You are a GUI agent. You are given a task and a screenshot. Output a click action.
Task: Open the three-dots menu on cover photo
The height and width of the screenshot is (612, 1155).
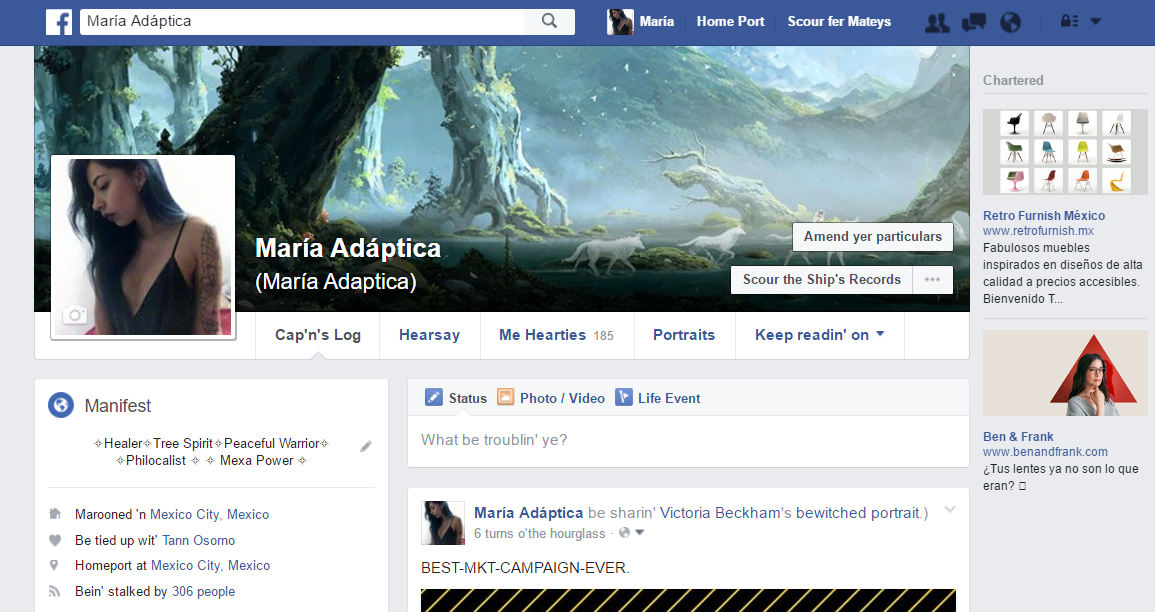(932, 280)
